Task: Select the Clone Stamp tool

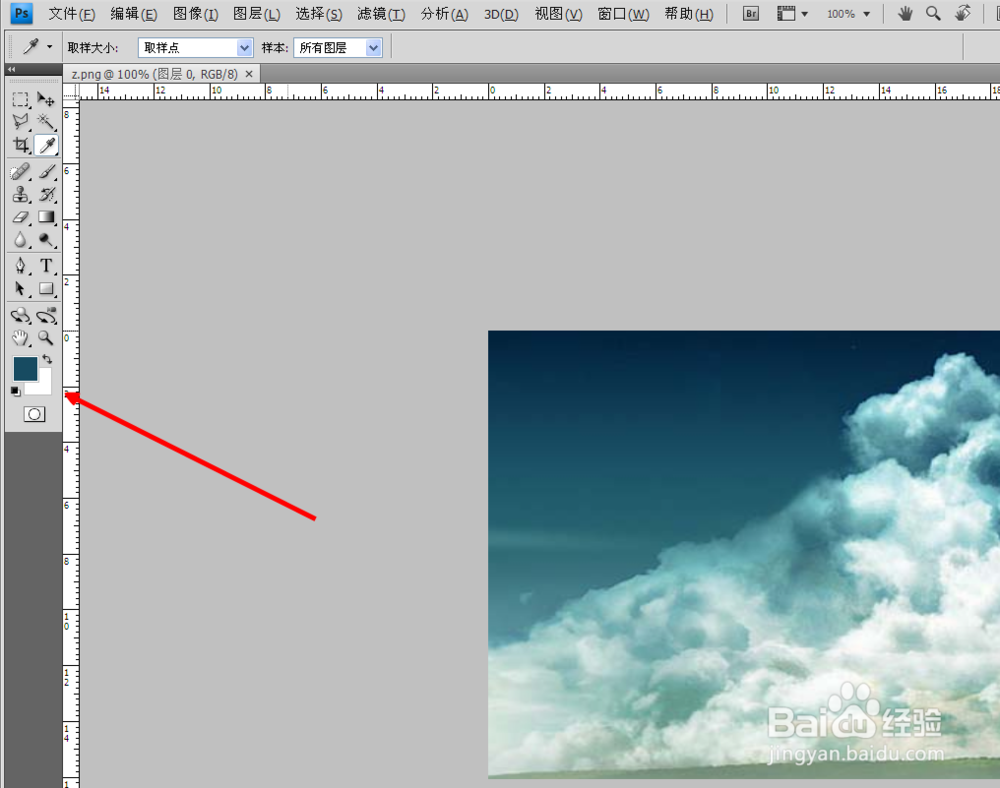Action: (x=20, y=194)
